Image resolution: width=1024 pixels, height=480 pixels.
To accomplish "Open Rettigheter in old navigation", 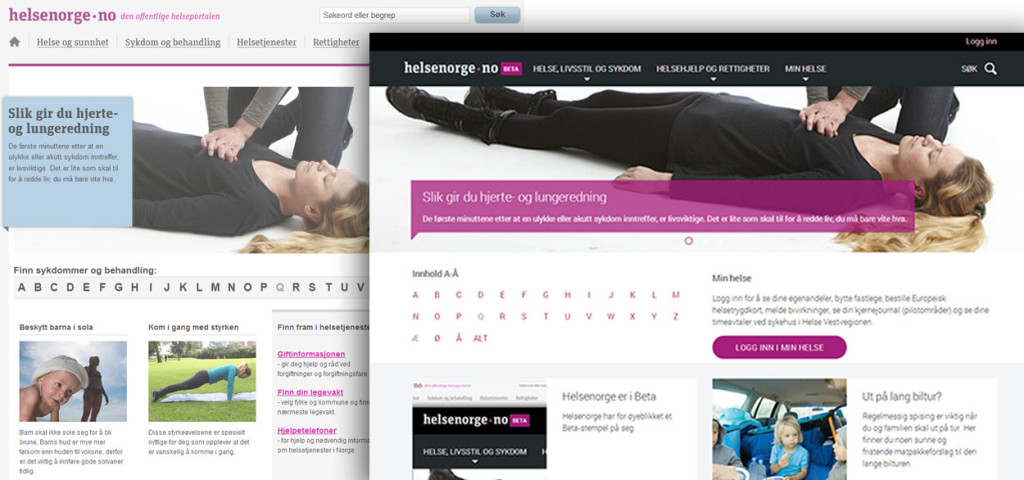I will pos(336,42).
